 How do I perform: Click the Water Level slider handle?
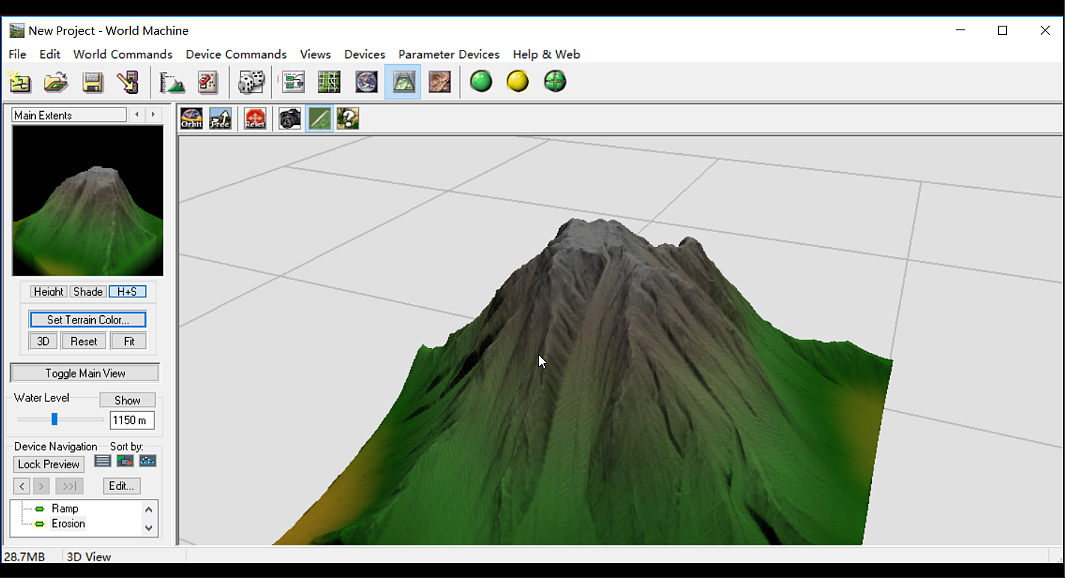click(x=54, y=420)
